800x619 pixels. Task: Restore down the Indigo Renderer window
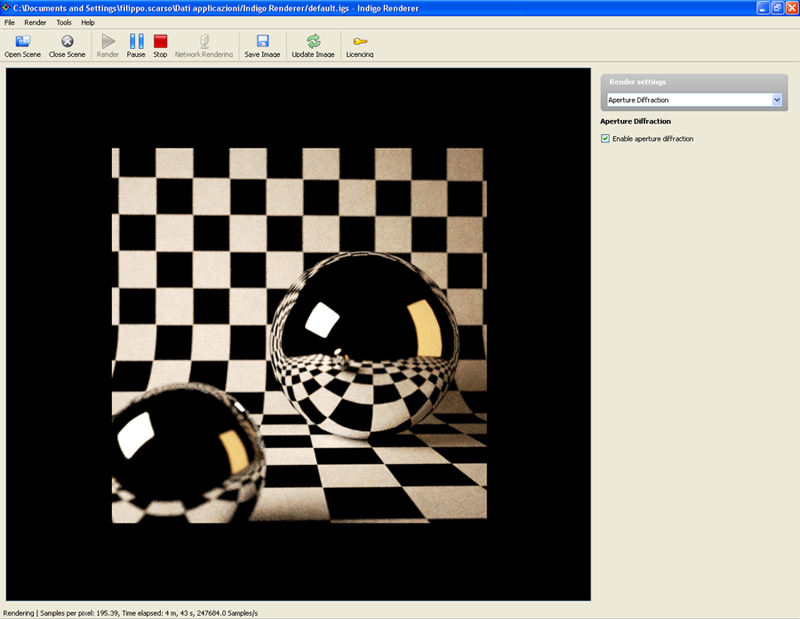click(776, 7)
